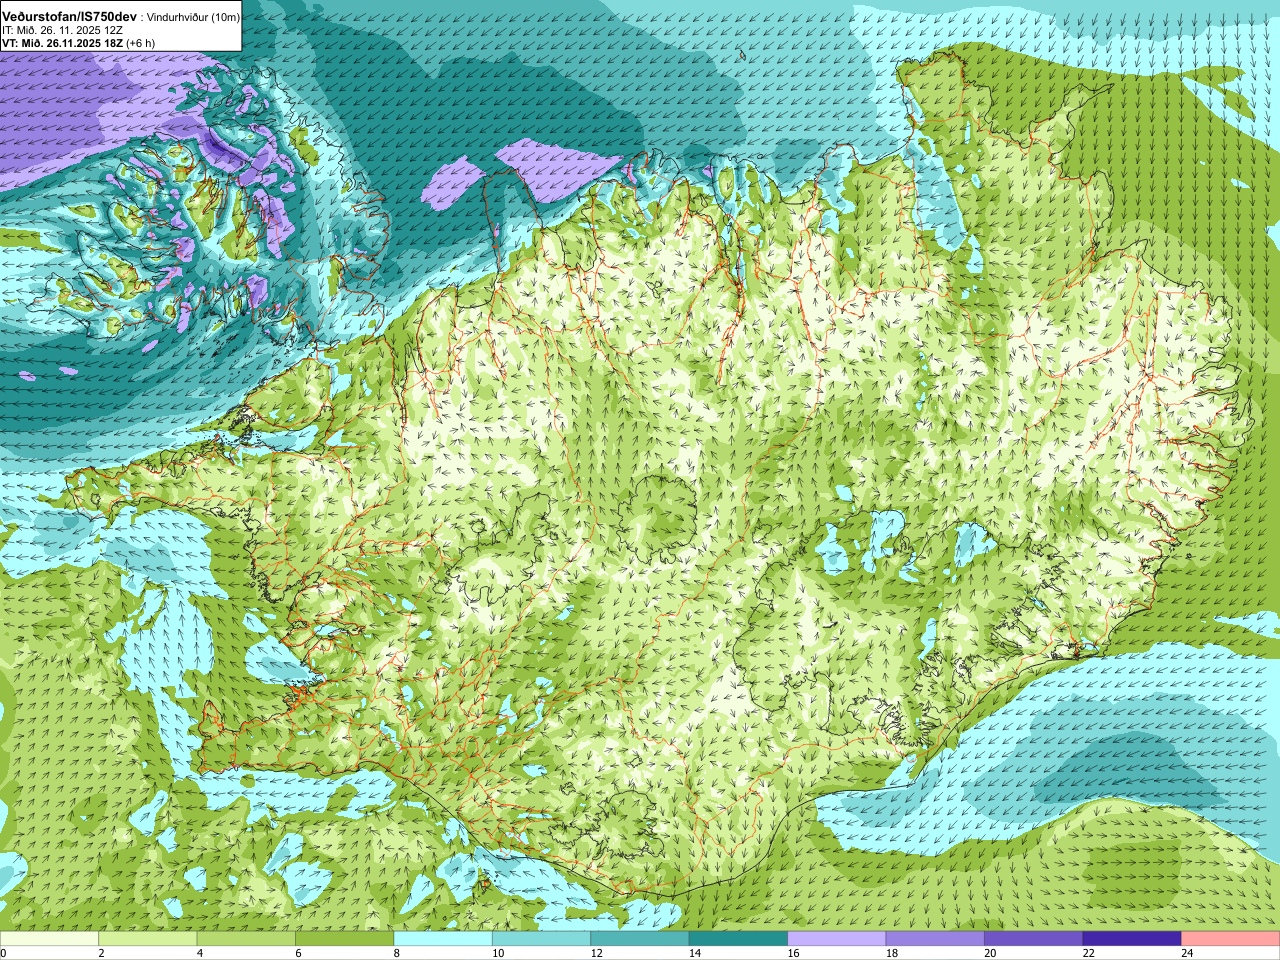The height and width of the screenshot is (960, 1280).
Task: Click the pale yellow 0–2 legend swatch
Action: [50, 939]
